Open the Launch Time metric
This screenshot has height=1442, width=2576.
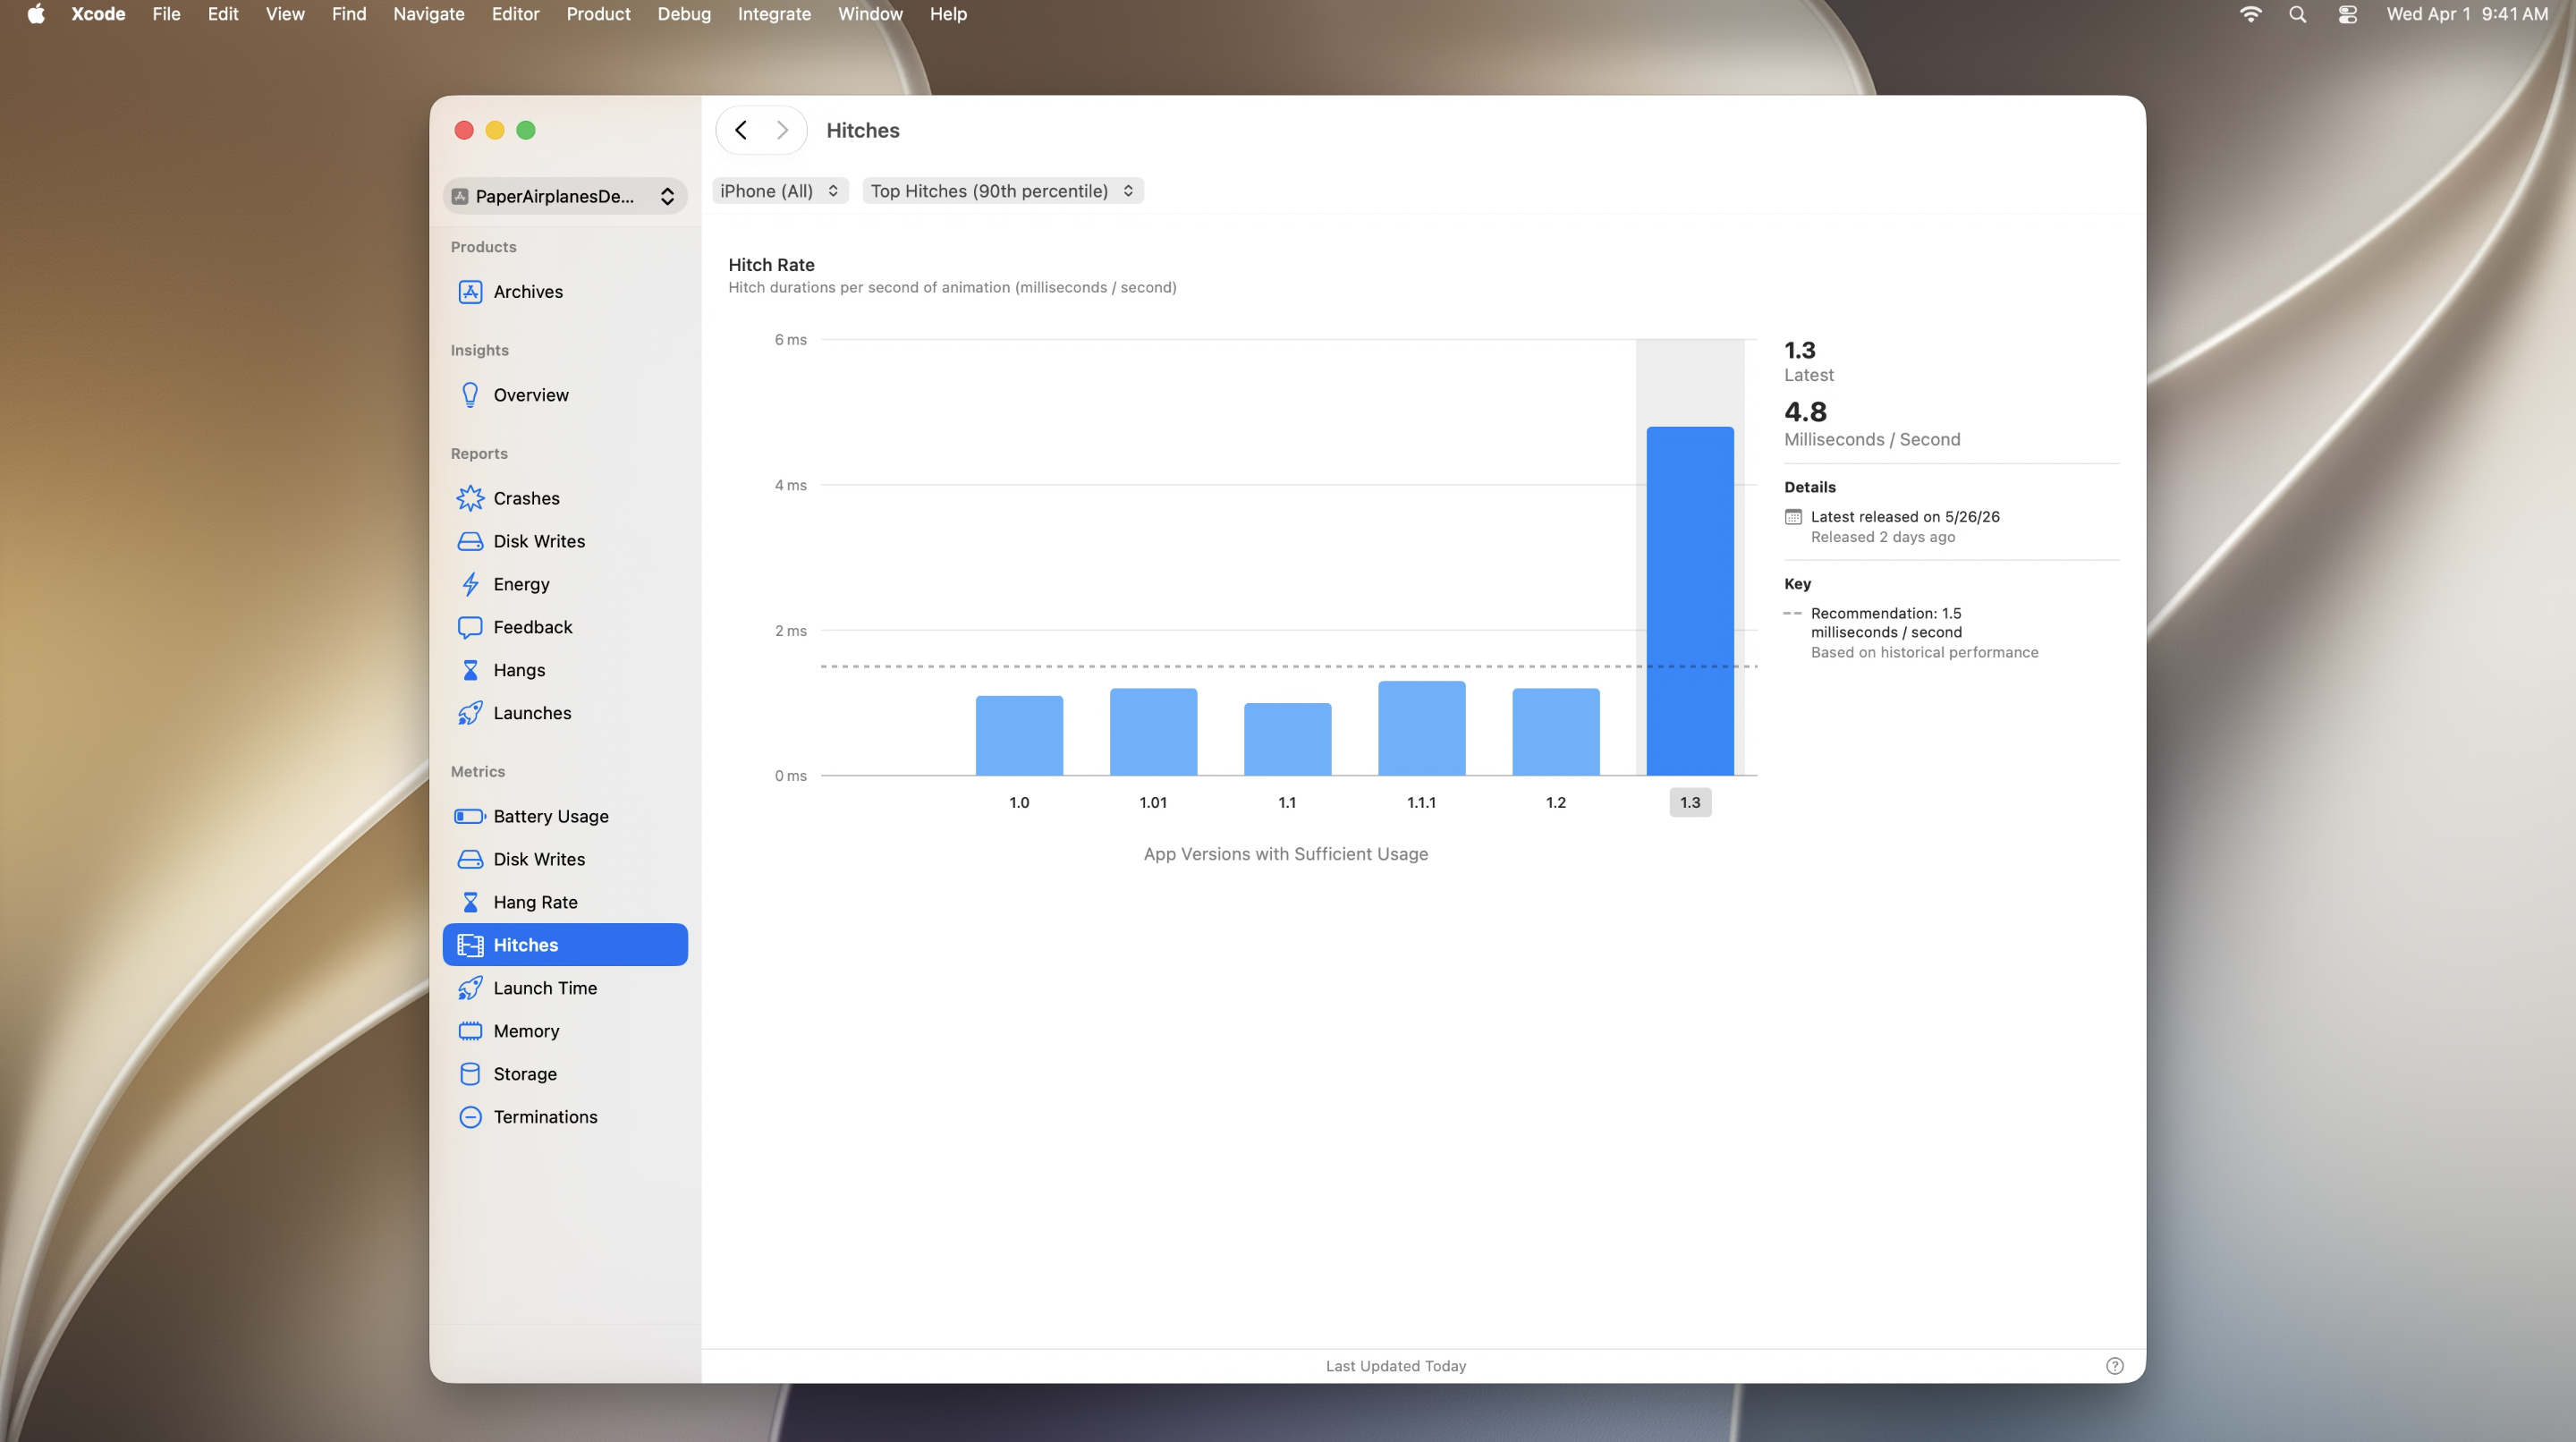point(565,987)
